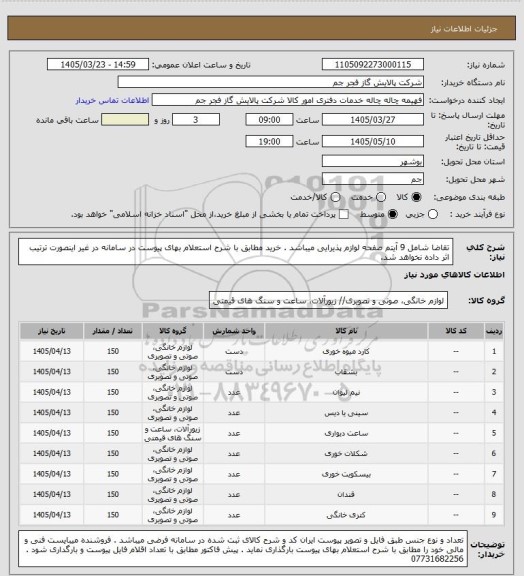The image size is (524, 576).
Task: Click item name شکلات خوری
Action: point(346,454)
